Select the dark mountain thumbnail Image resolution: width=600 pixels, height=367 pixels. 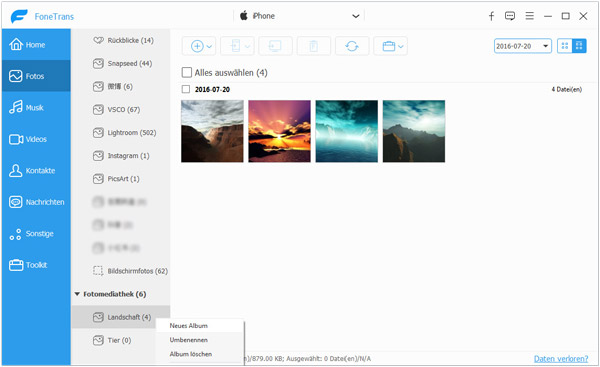click(x=414, y=131)
